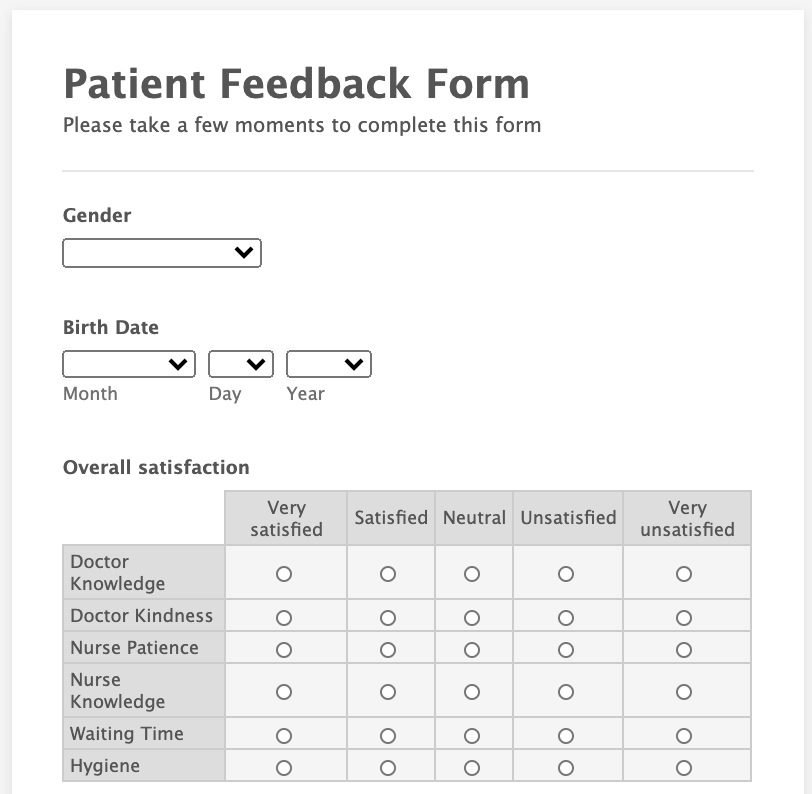Viewport: 812px width, 794px height.
Task: Open the birth Year dropdown
Action: point(329,364)
